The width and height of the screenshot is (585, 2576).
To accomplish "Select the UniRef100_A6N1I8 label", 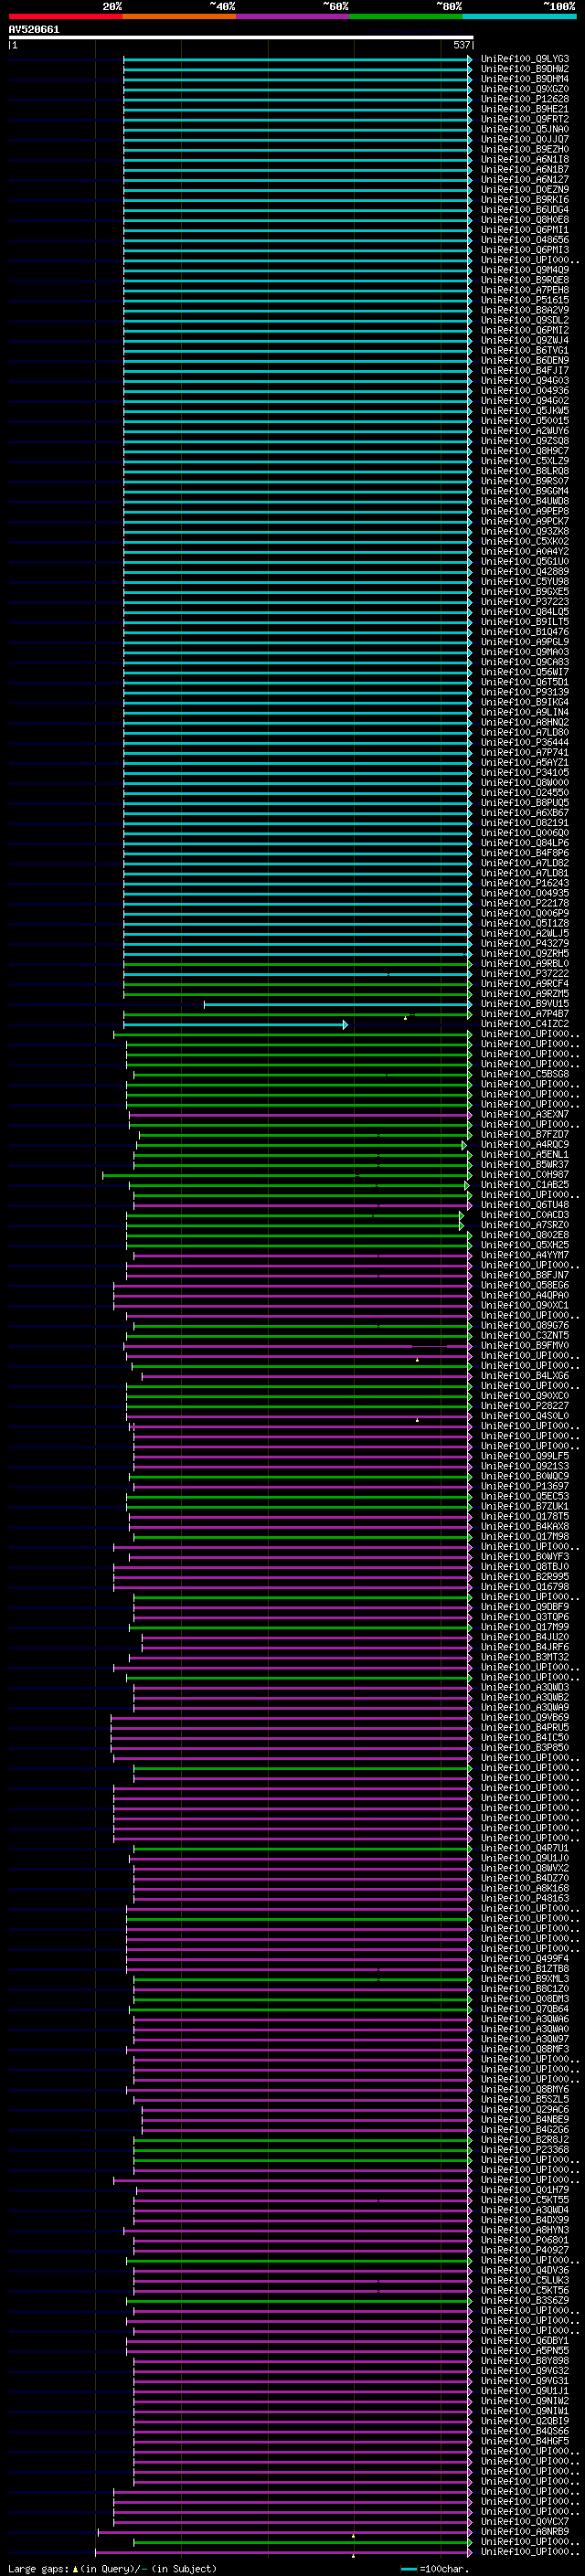I will click(x=525, y=159).
